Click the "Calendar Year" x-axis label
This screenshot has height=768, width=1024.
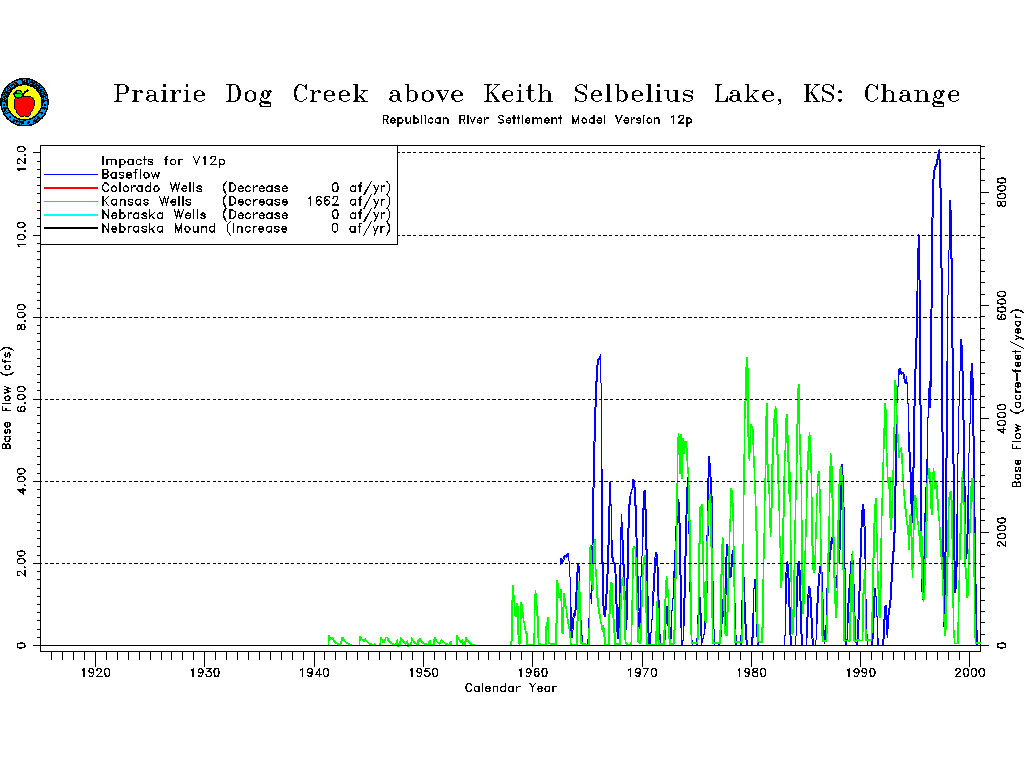511,688
